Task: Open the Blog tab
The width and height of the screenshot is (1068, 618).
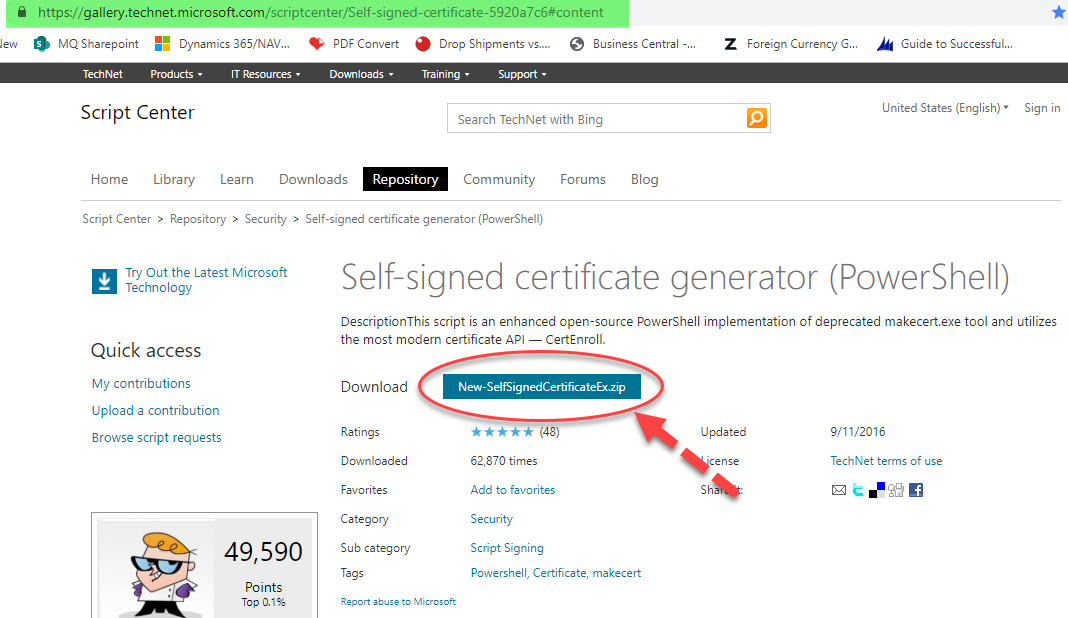Action: pos(644,179)
